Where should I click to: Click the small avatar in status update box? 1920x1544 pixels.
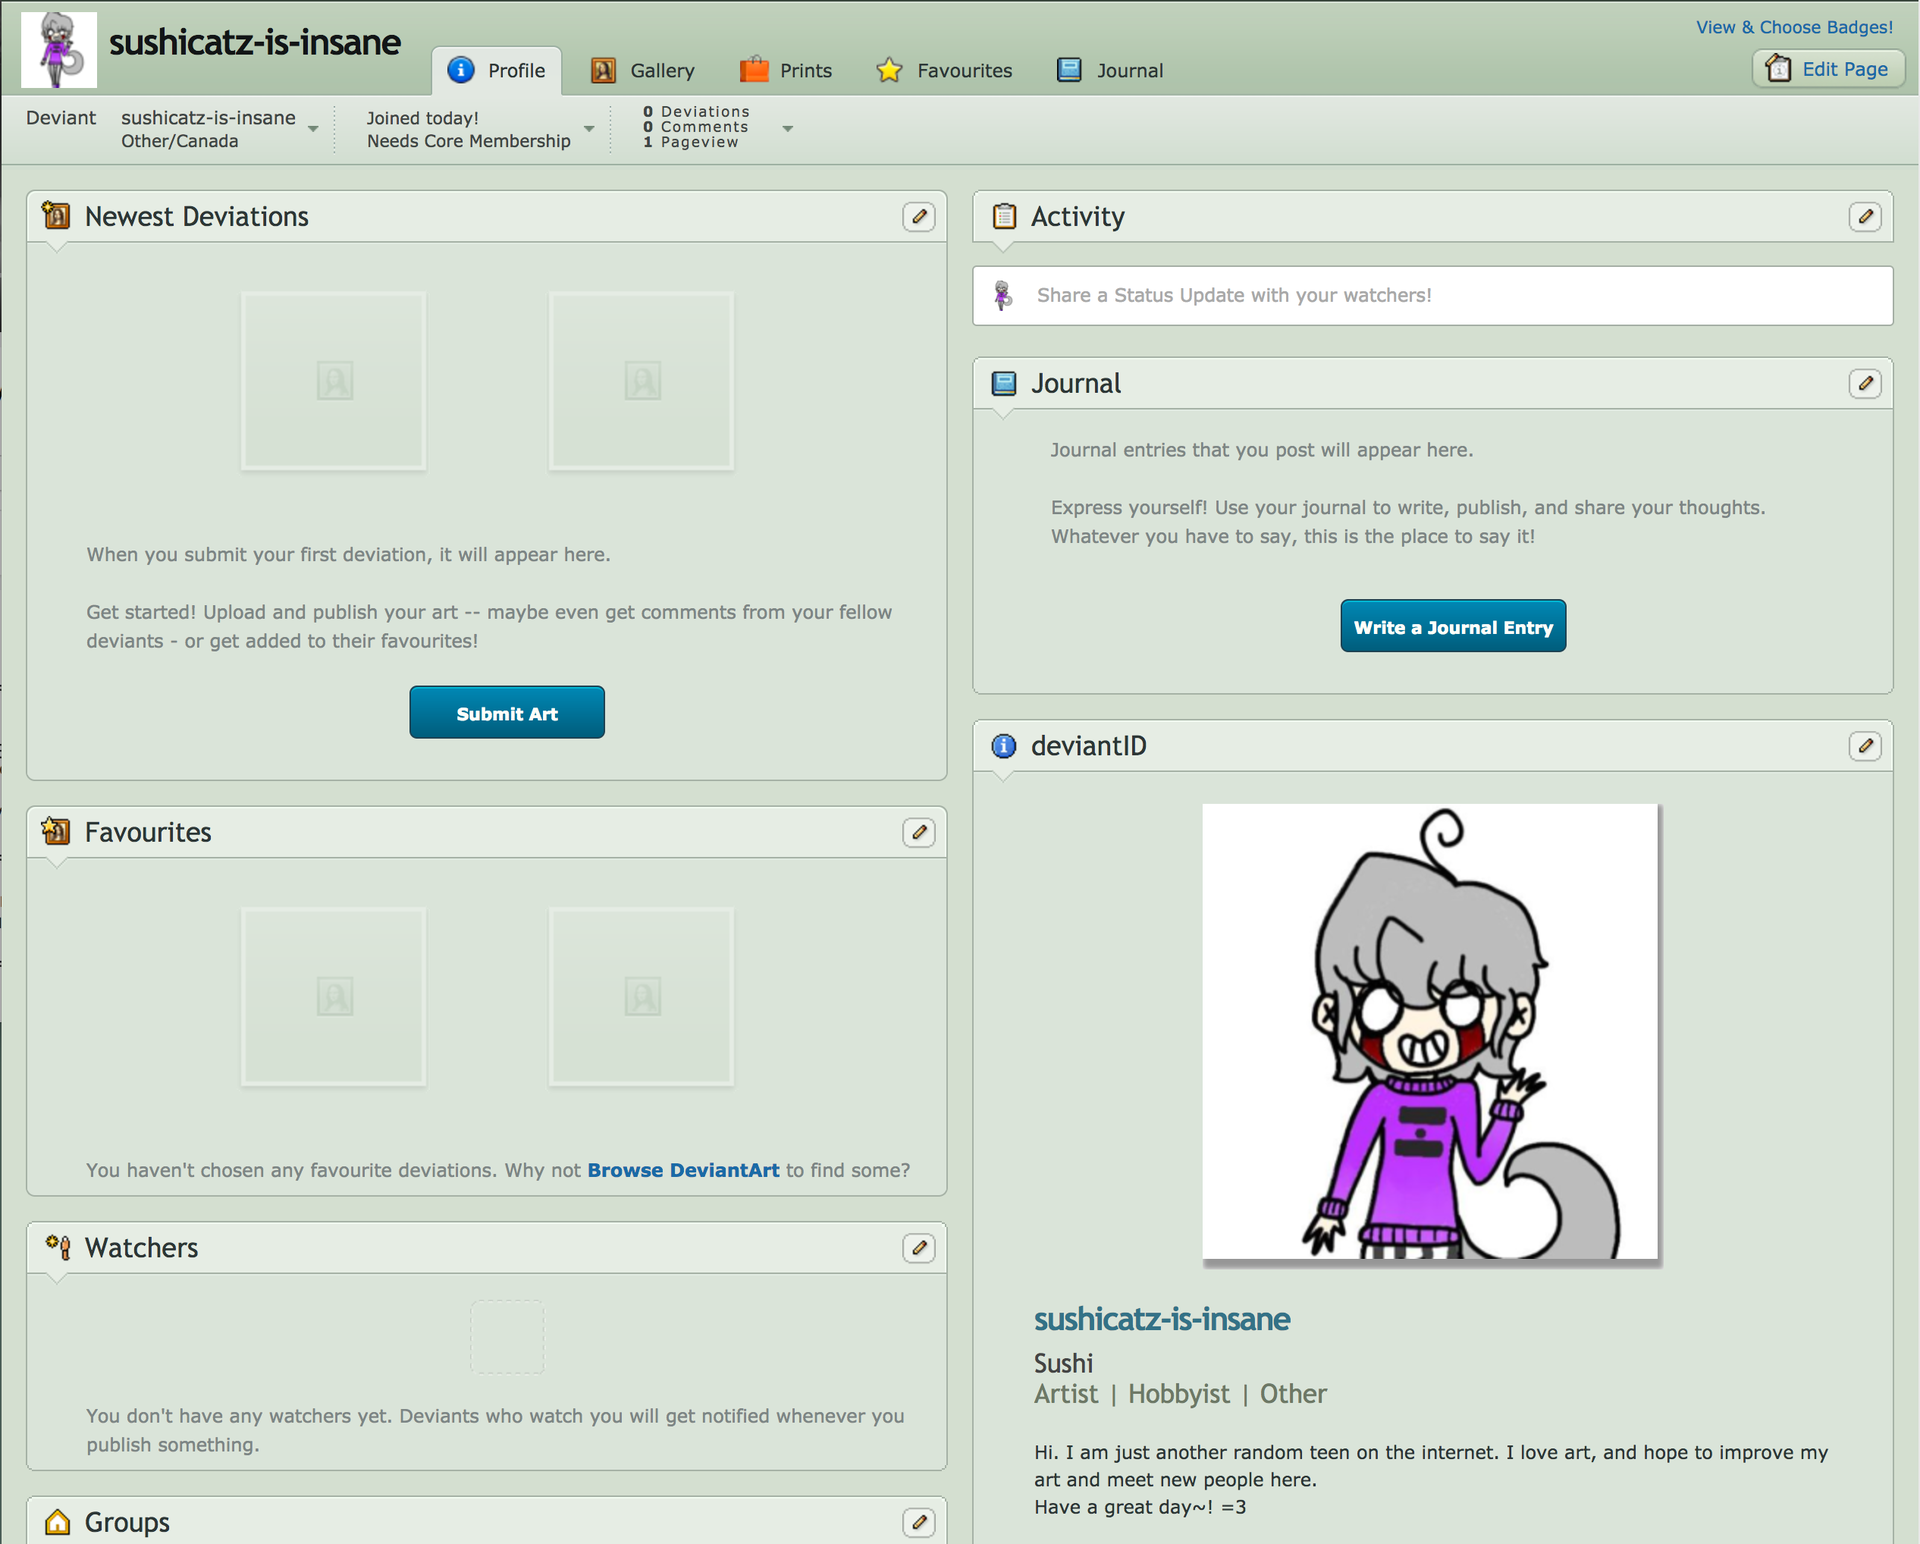pyautogui.click(x=1003, y=295)
